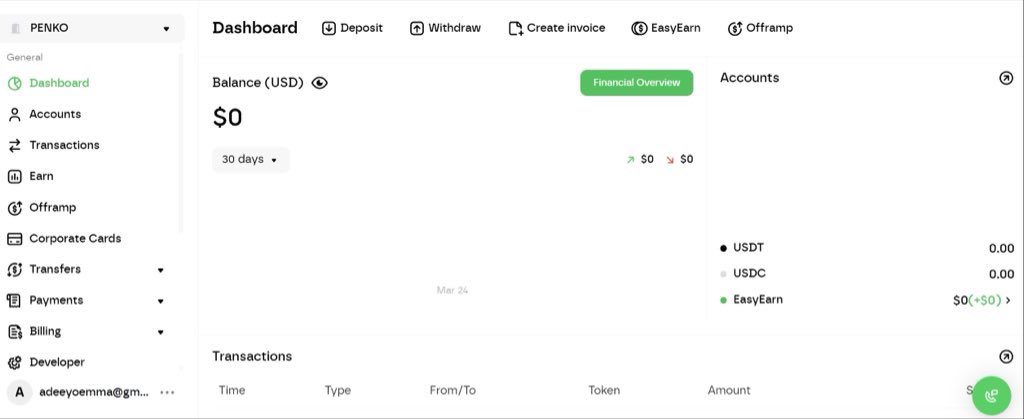This screenshot has width=1024, height=419.
Task: Click the Developer gear icon
Action: click(x=14, y=362)
